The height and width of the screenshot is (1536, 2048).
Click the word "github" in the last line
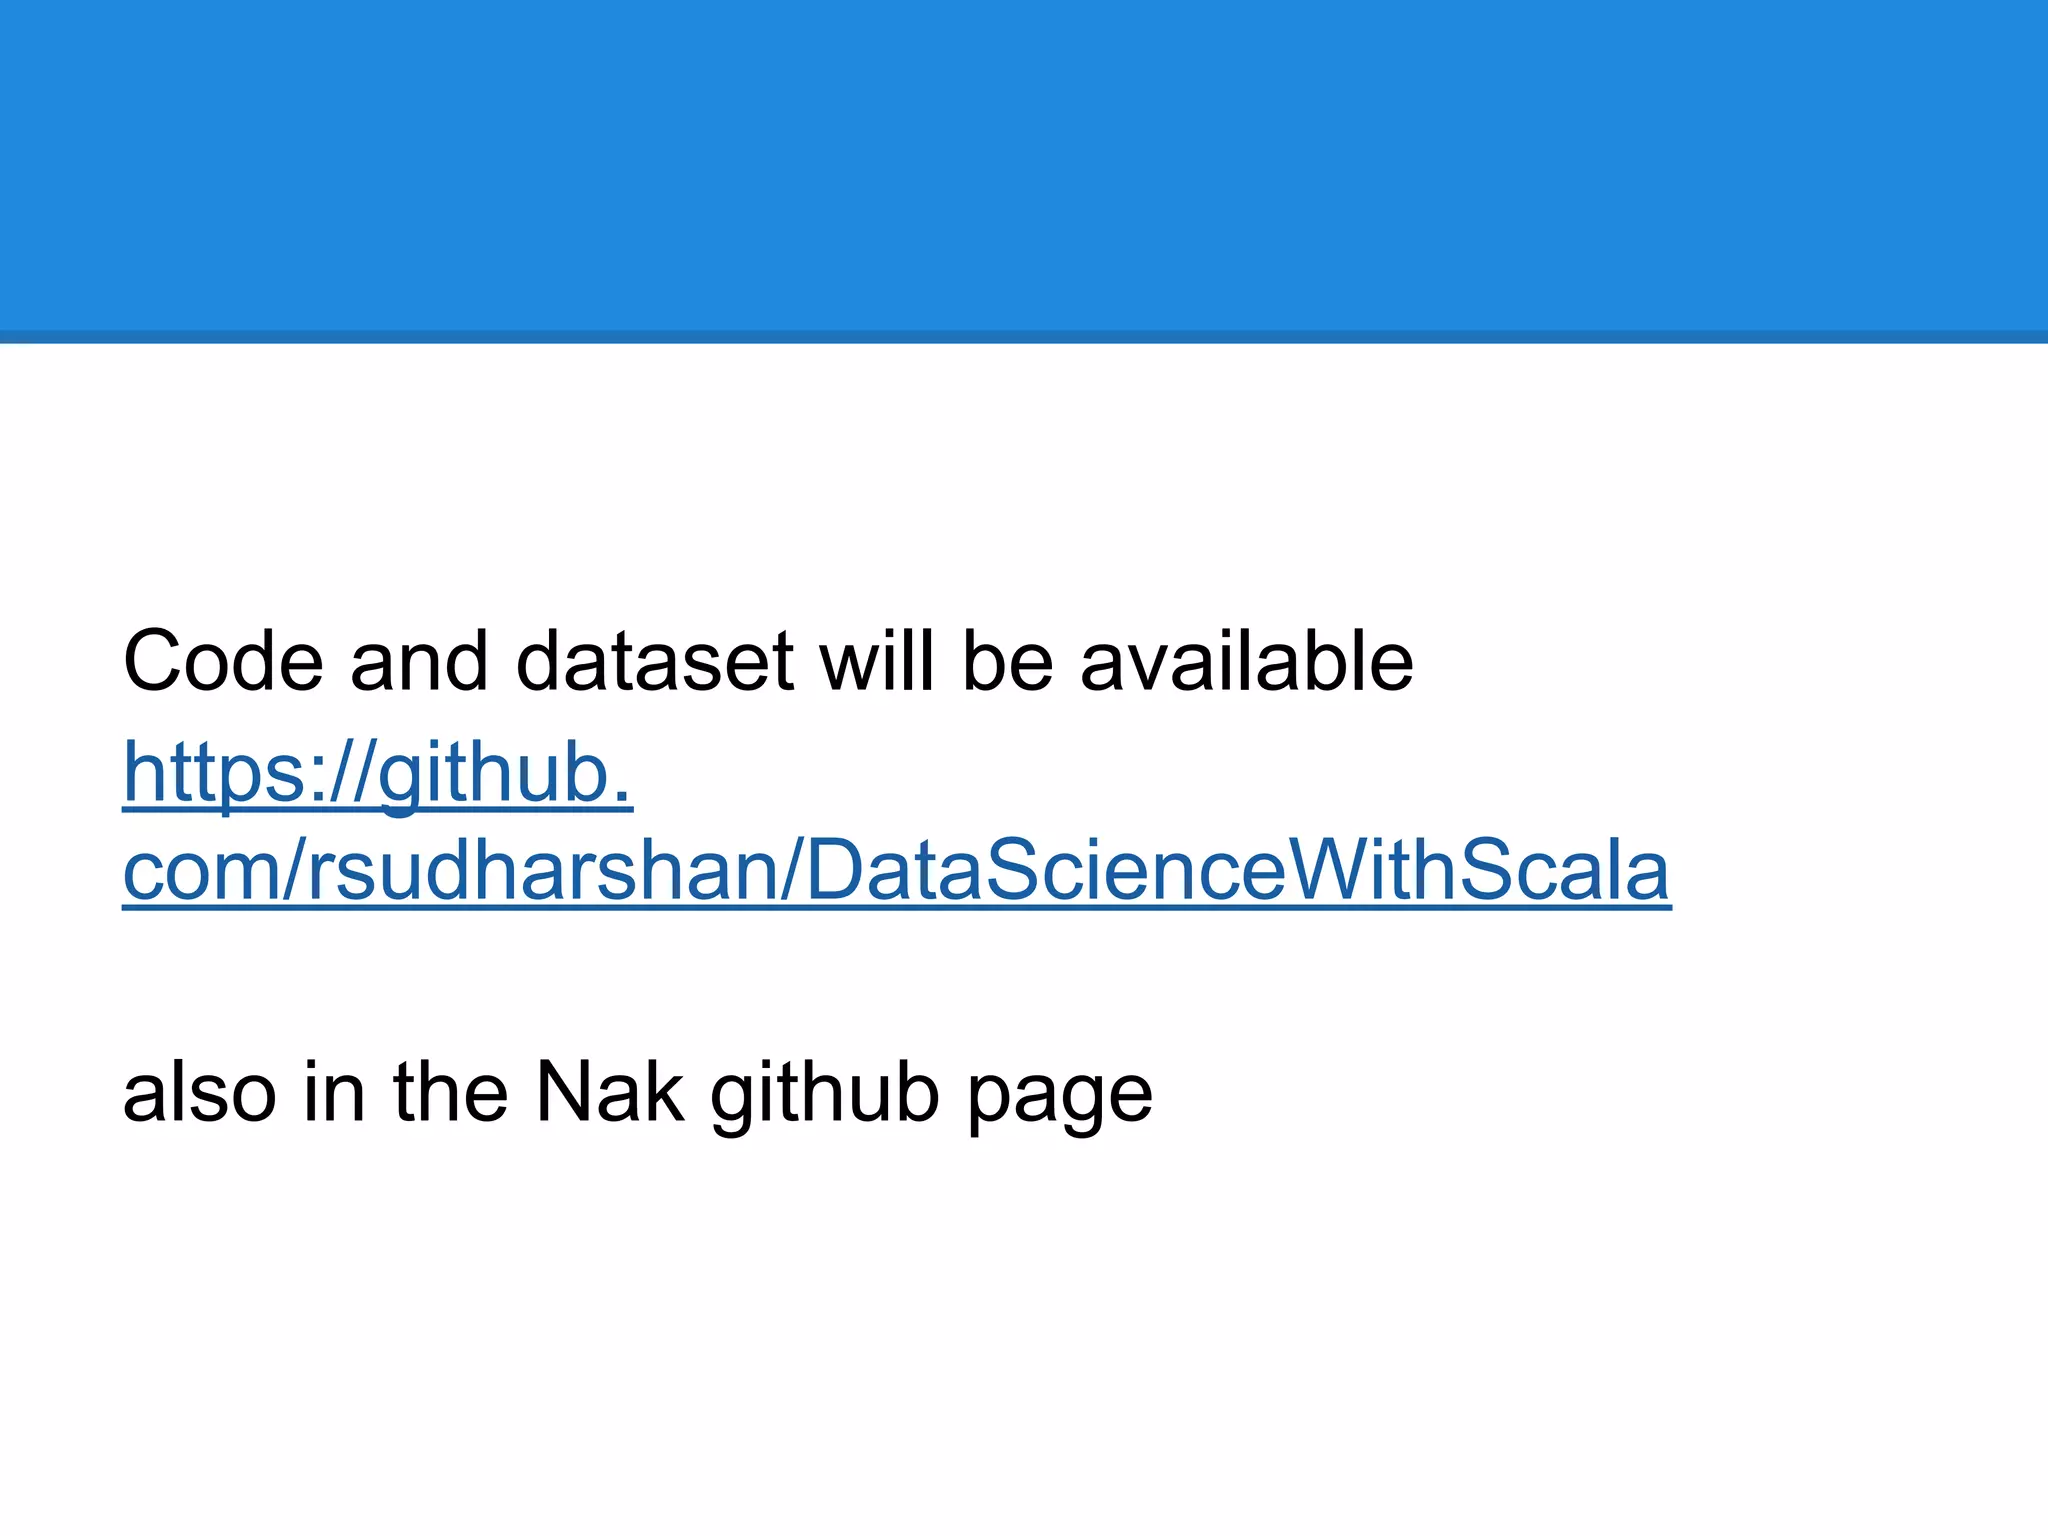pyautogui.click(x=825, y=1095)
